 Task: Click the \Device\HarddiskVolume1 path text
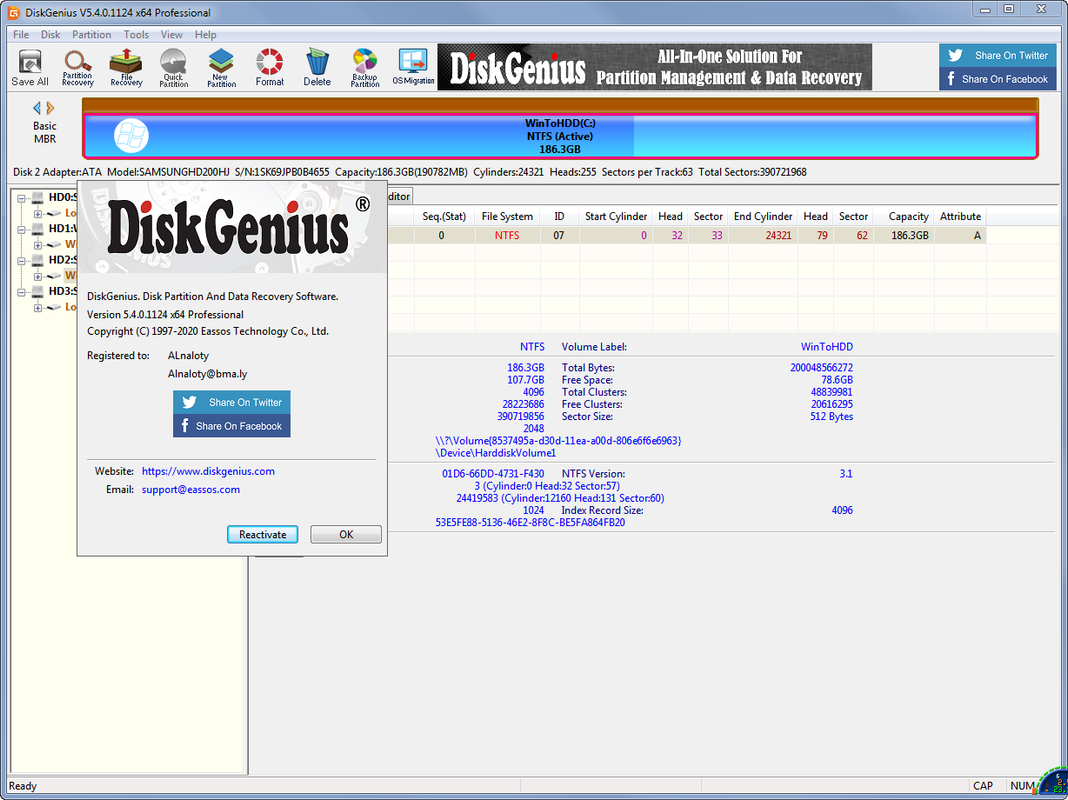pos(495,453)
